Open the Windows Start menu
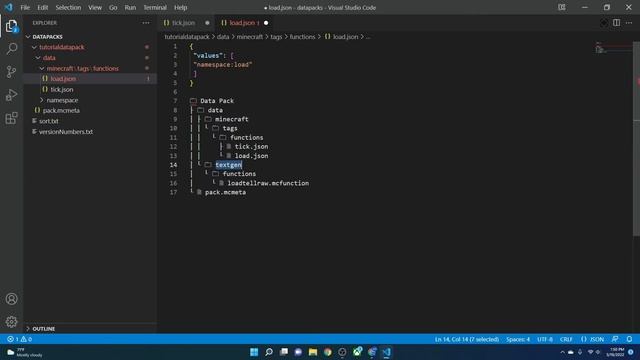The width and height of the screenshot is (640, 360). pyautogui.click(x=254, y=352)
